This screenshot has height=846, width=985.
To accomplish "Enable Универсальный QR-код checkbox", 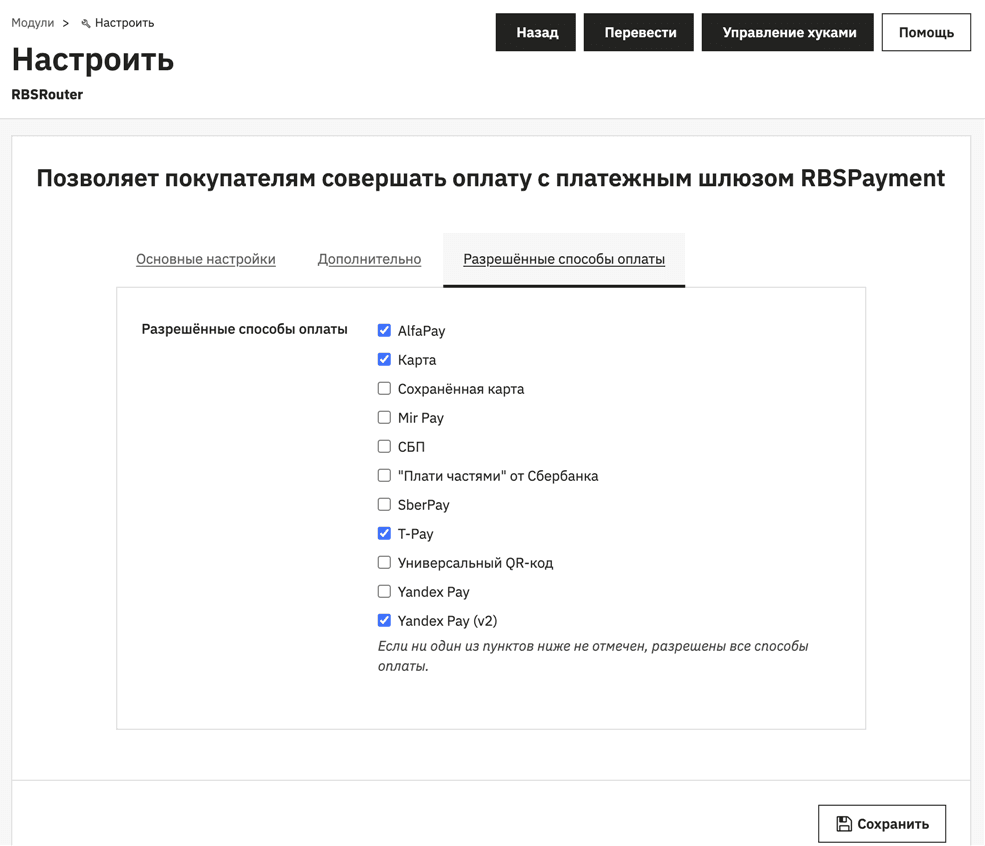I will [384, 562].
